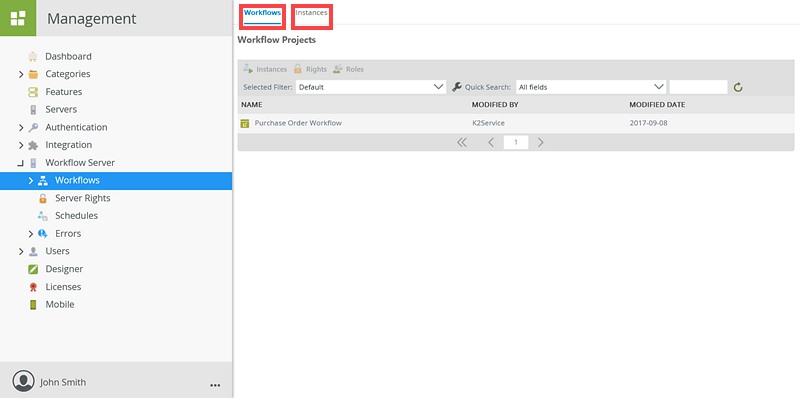Click the Quick Search text field
The width and height of the screenshot is (800, 398).
click(698, 87)
